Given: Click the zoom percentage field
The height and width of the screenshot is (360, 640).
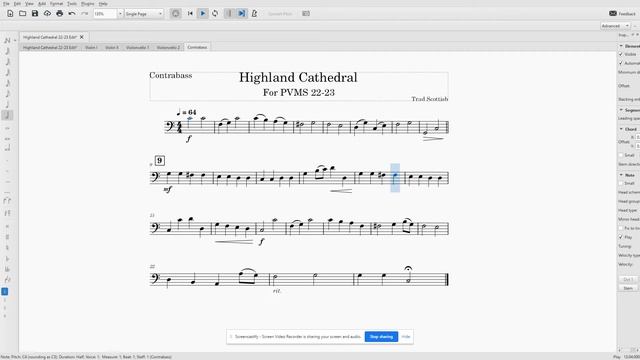Looking at the screenshot, I should 105,13.
